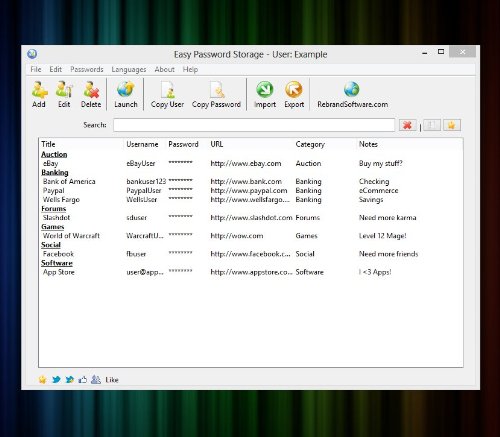Image resolution: width=500 pixels, height=437 pixels.
Task: Open RebrandSoftware.com globe icon
Action: (x=352, y=89)
